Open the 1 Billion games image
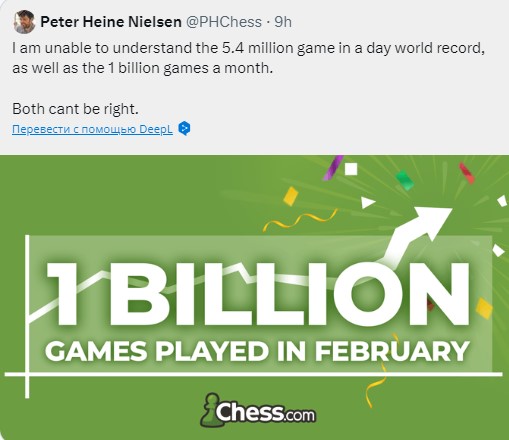This screenshot has width=509, height=440. click(x=254, y=297)
